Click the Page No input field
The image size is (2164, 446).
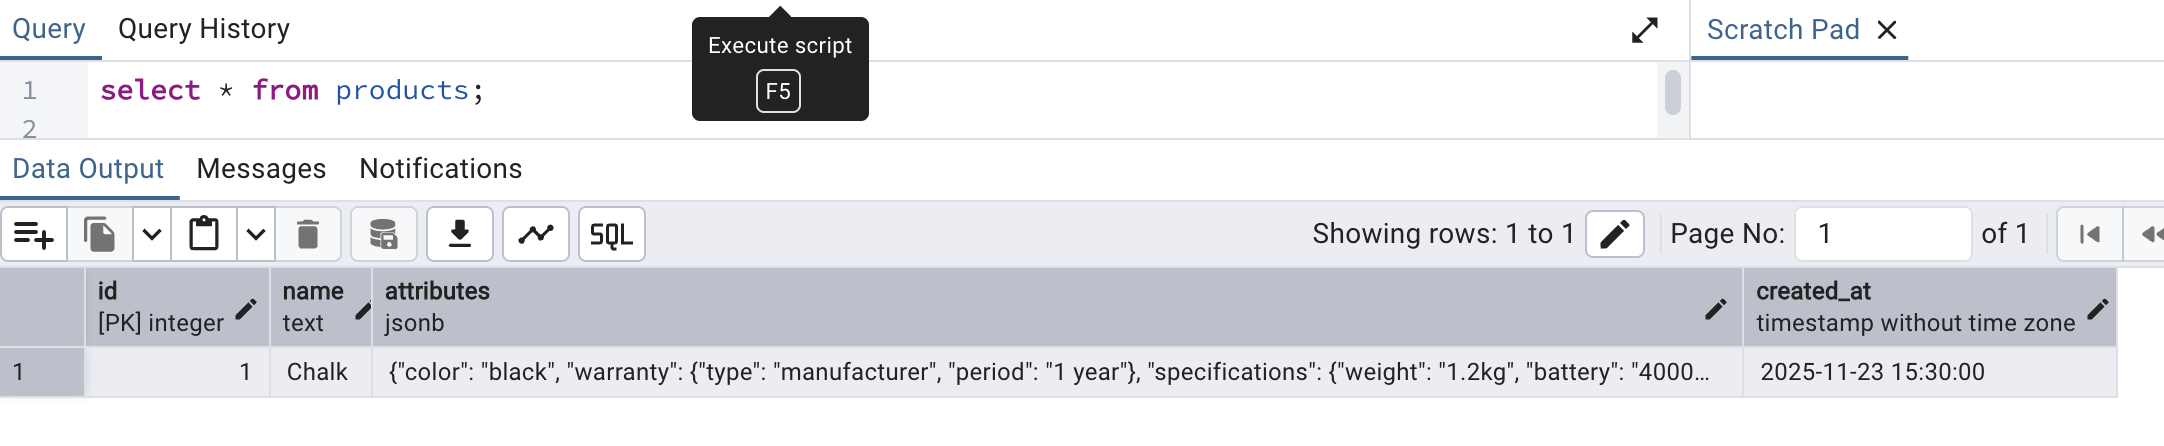pyautogui.click(x=1882, y=234)
